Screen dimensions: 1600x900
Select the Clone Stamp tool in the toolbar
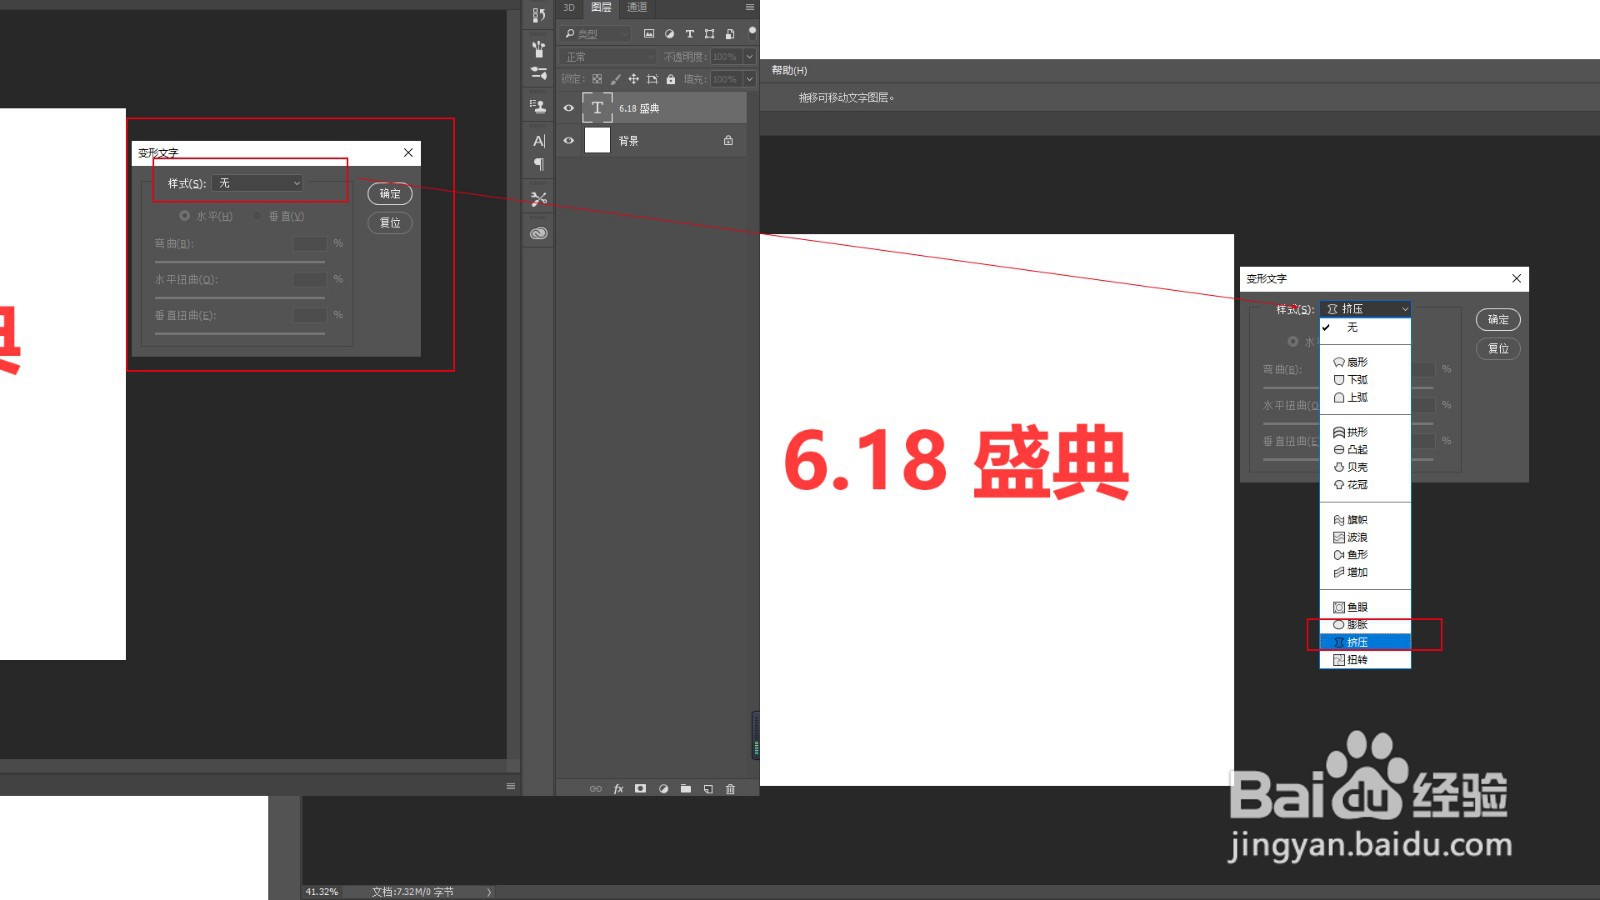coord(539,108)
